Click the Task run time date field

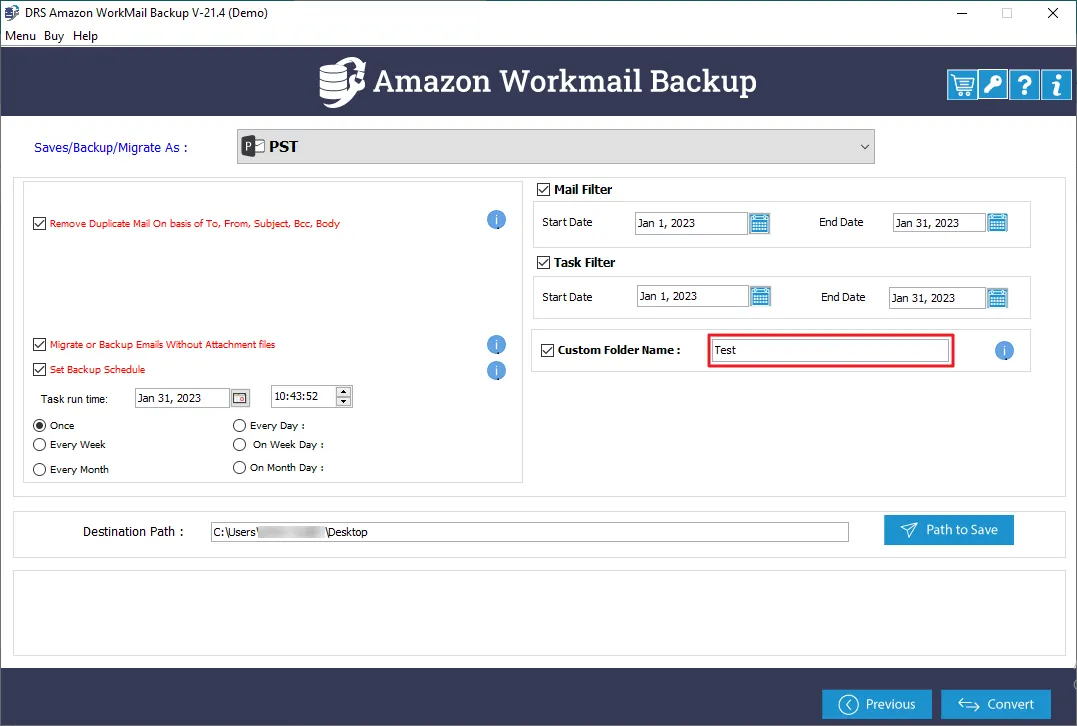click(182, 398)
